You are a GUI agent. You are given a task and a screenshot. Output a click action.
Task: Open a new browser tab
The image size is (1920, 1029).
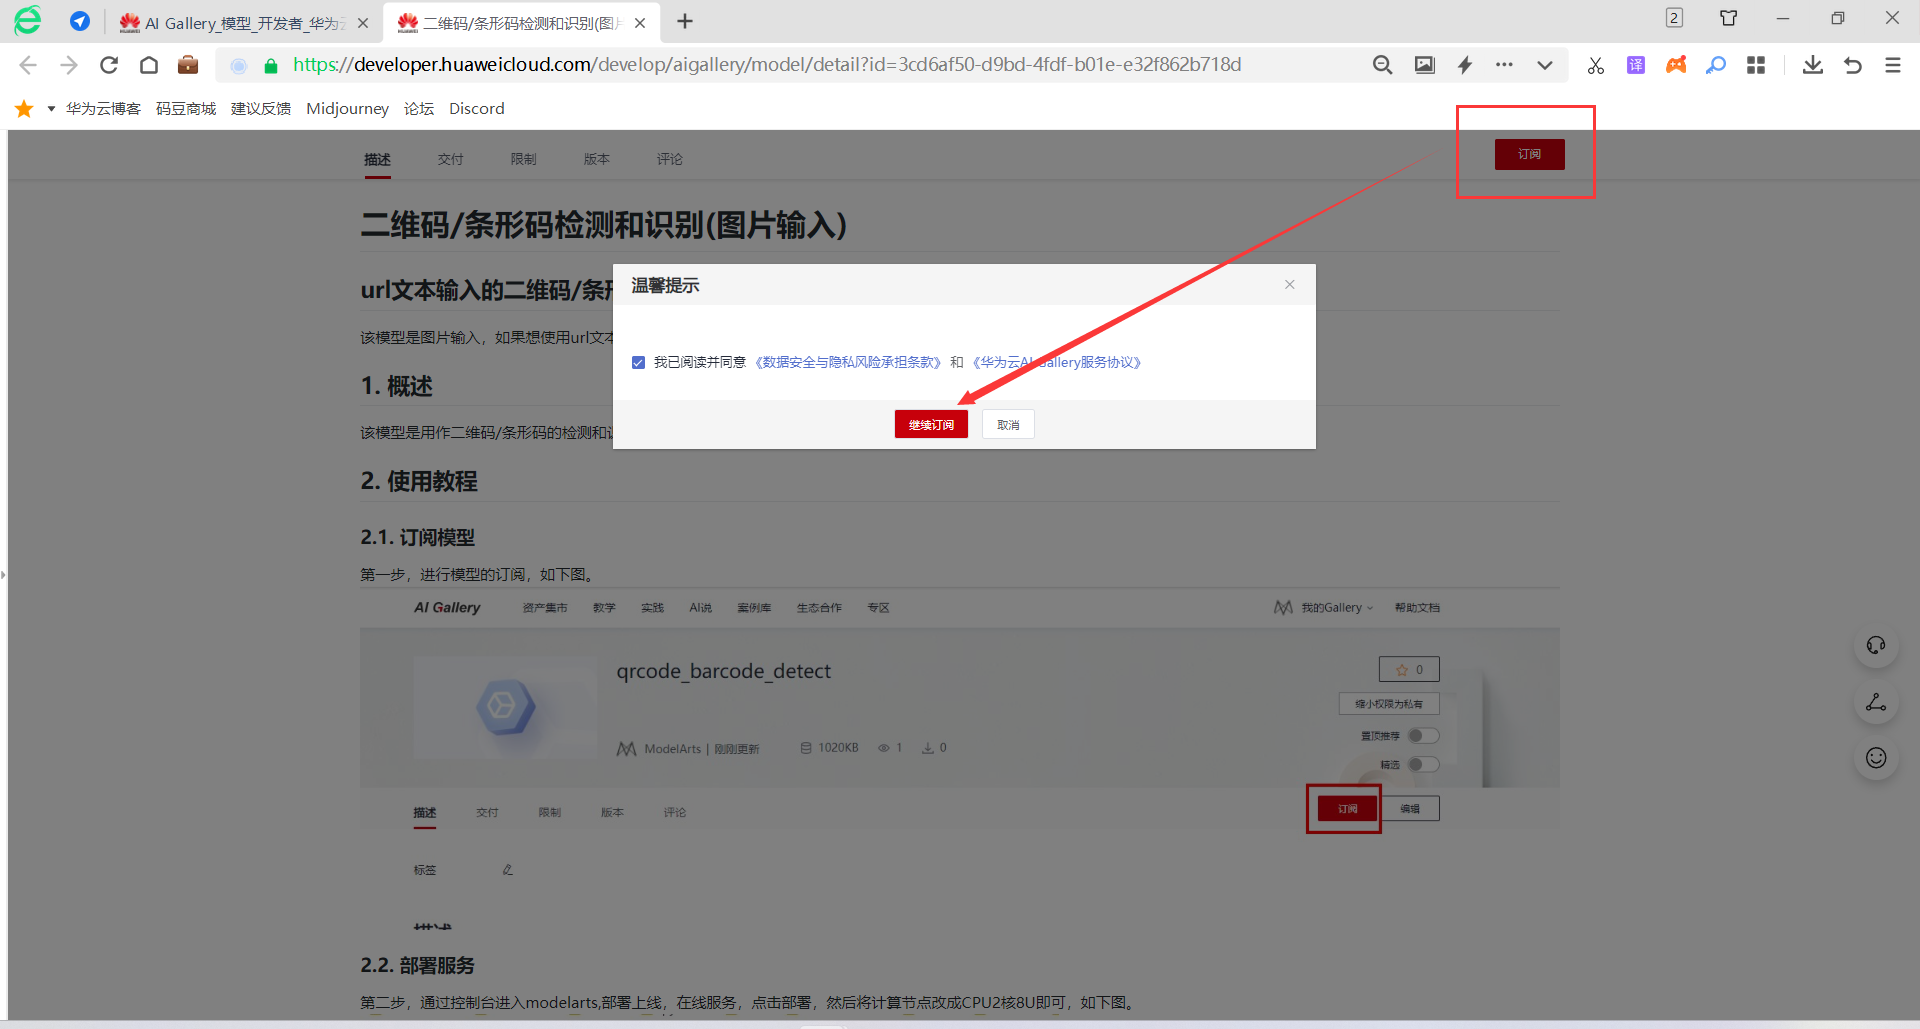tap(685, 22)
